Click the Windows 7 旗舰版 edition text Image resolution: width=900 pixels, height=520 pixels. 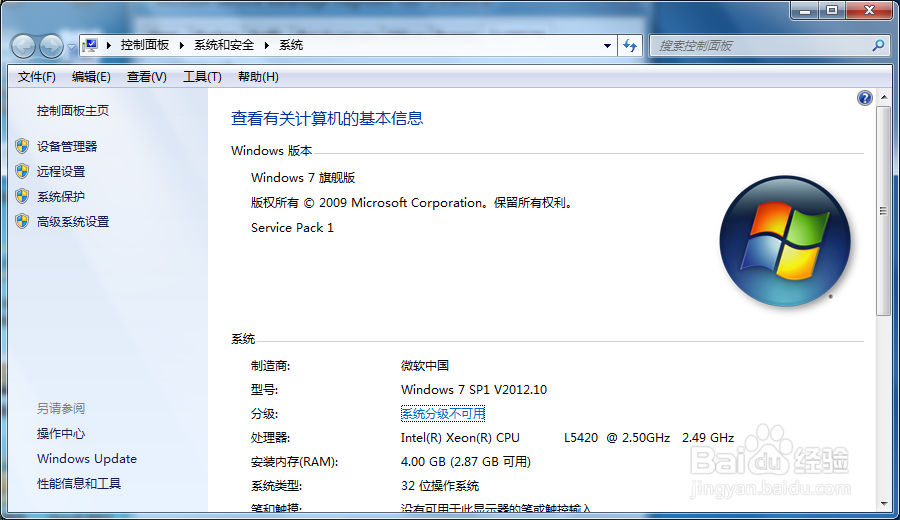click(x=303, y=178)
